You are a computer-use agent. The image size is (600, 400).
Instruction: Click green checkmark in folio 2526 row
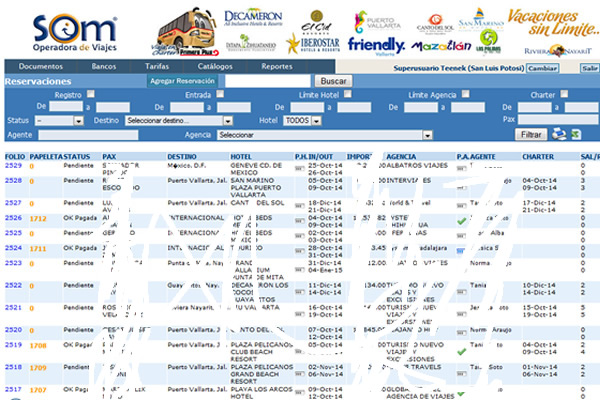coord(462,221)
